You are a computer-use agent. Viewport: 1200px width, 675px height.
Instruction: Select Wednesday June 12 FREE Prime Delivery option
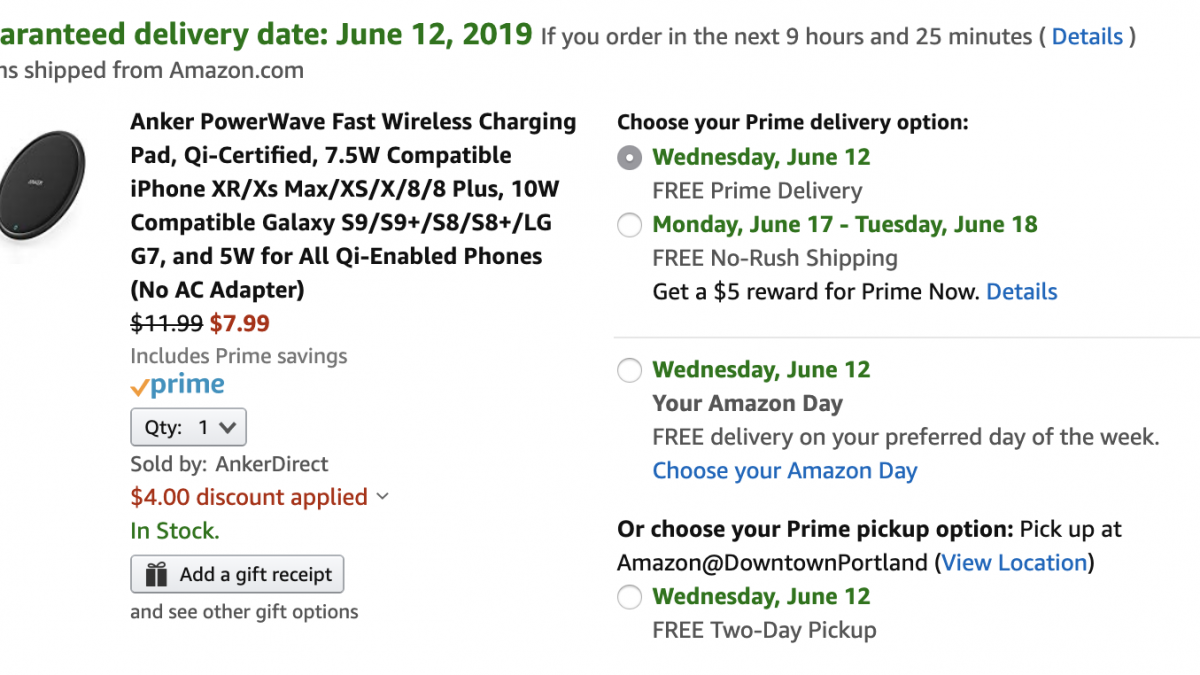click(629, 158)
